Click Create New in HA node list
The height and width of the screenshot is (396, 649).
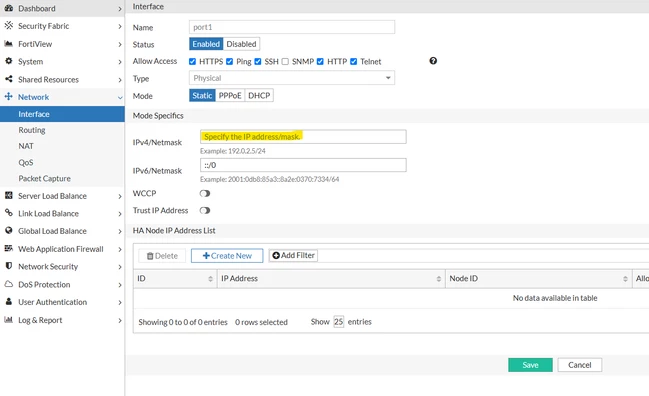(x=227, y=256)
